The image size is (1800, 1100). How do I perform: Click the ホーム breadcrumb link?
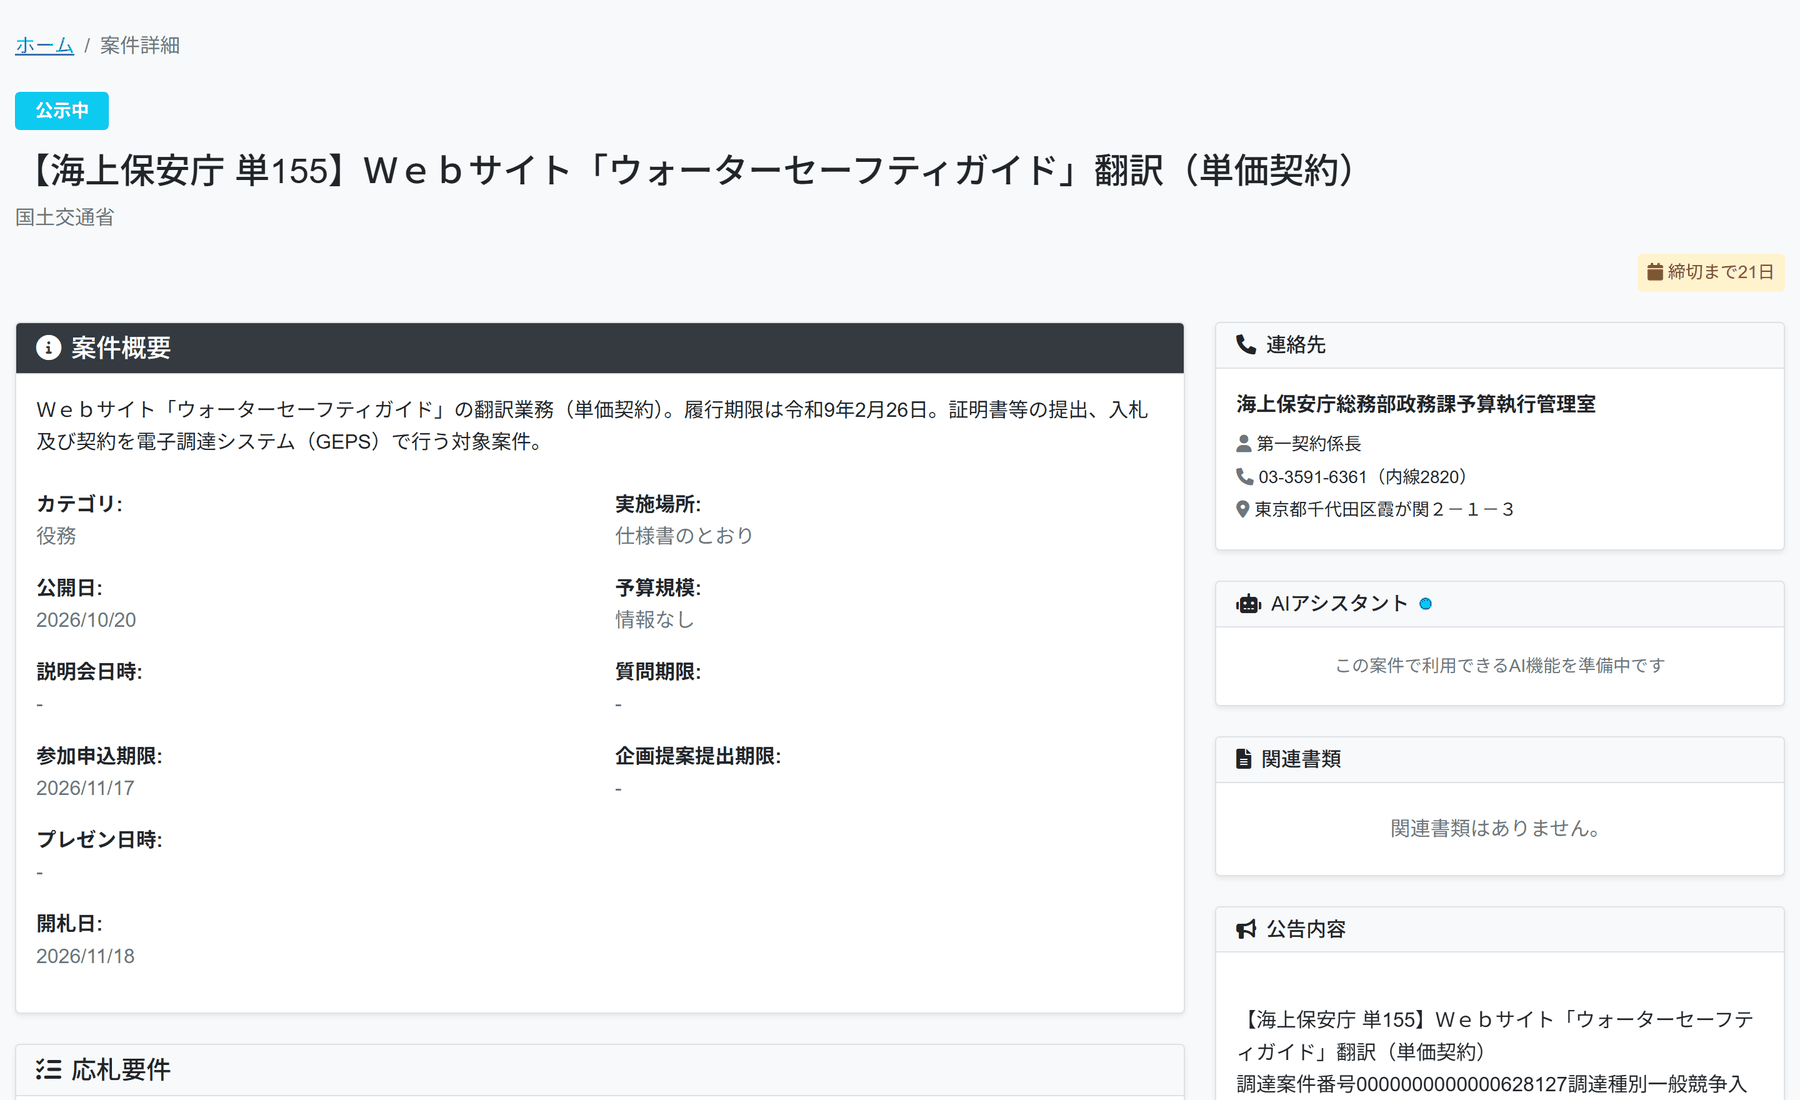44,45
